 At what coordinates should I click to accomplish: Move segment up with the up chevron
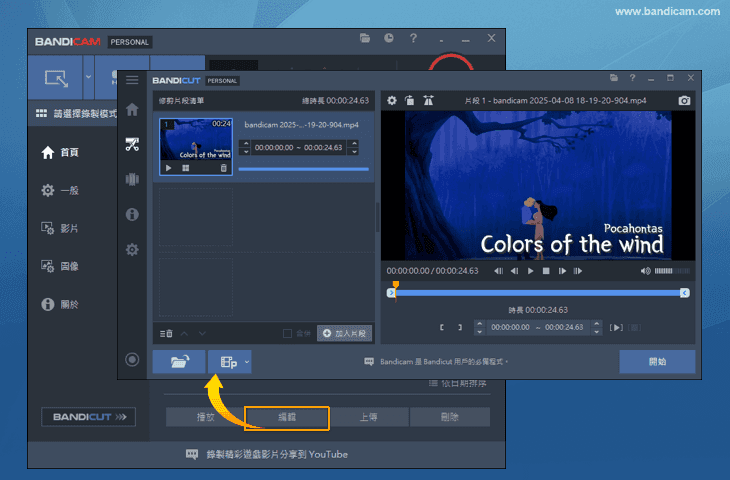tap(184, 333)
